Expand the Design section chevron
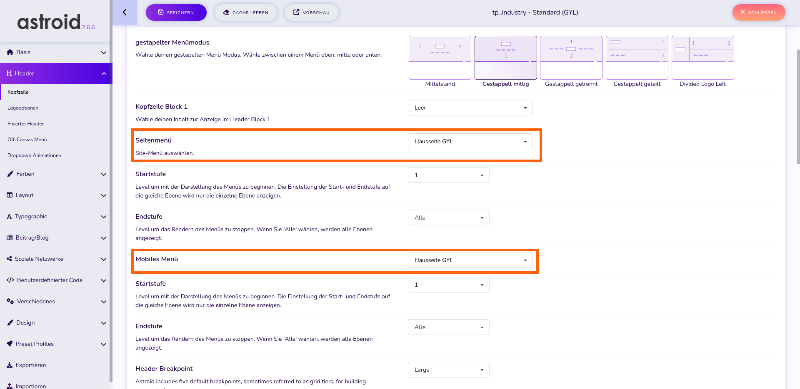 pyautogui.click(x=104, y=323)
